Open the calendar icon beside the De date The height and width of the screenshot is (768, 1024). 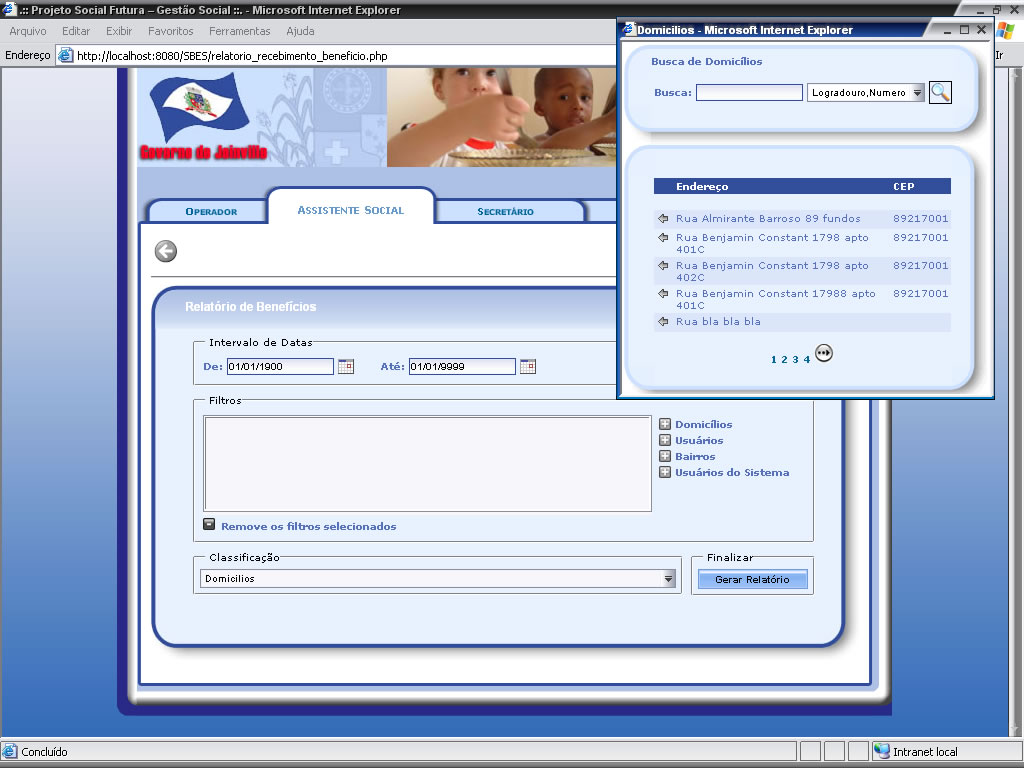(x=345, y=366)
